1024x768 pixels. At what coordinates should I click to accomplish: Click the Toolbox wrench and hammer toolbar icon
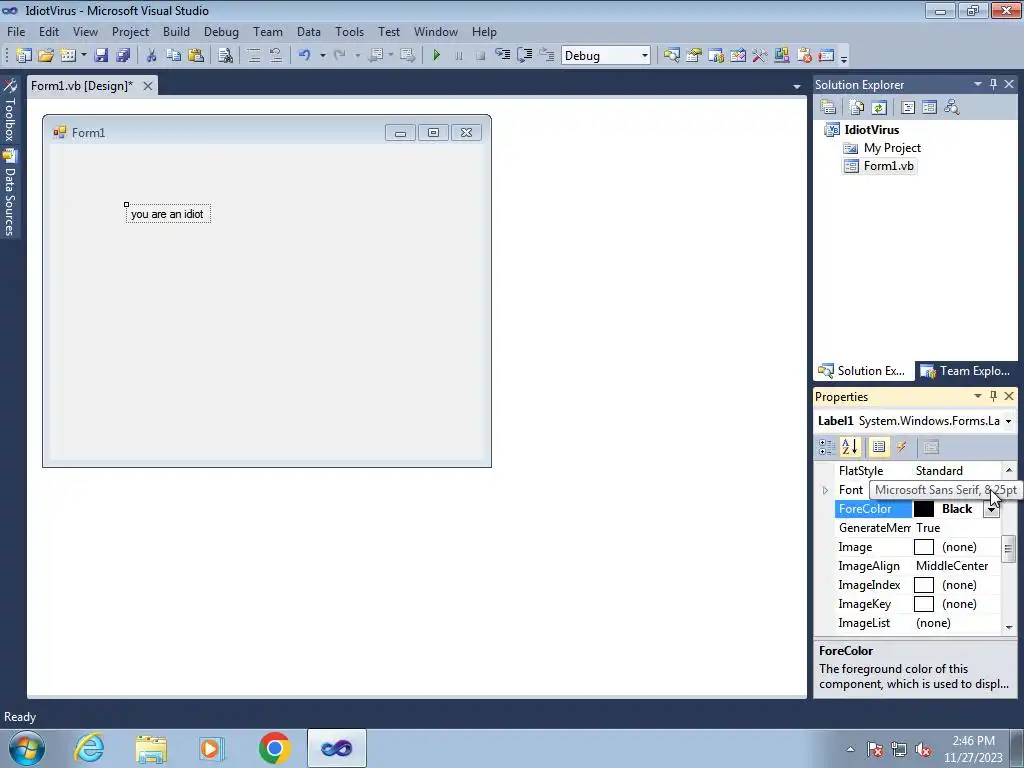[760, 56]
